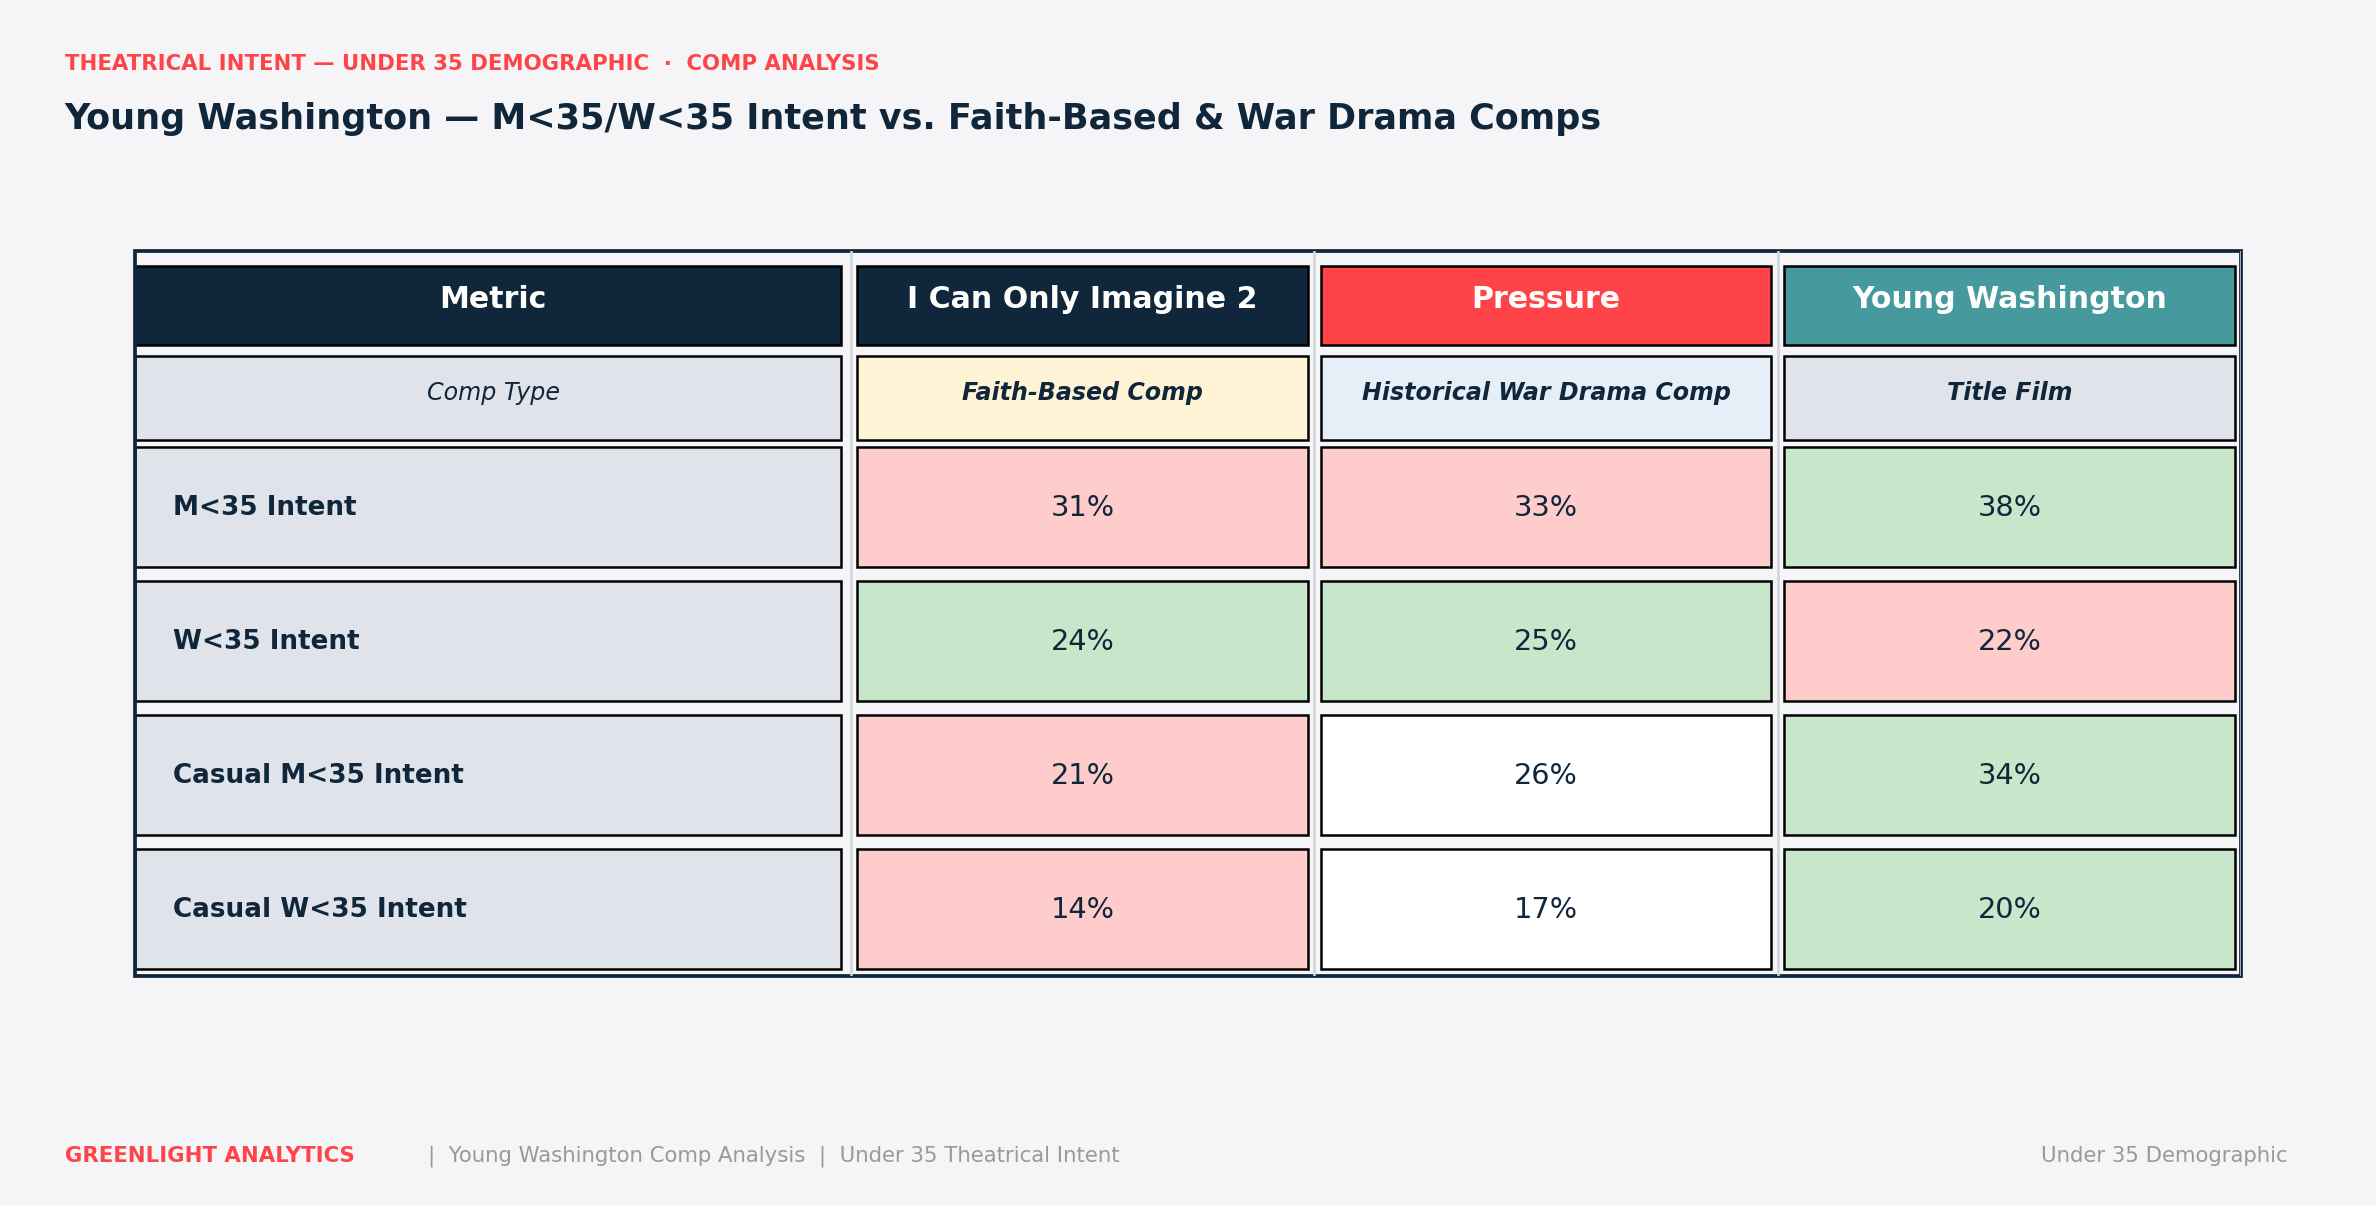Click Casual W<35 Intent row label
Image resolution: width=2376 pixels, height=1205 pixels.
488,909
